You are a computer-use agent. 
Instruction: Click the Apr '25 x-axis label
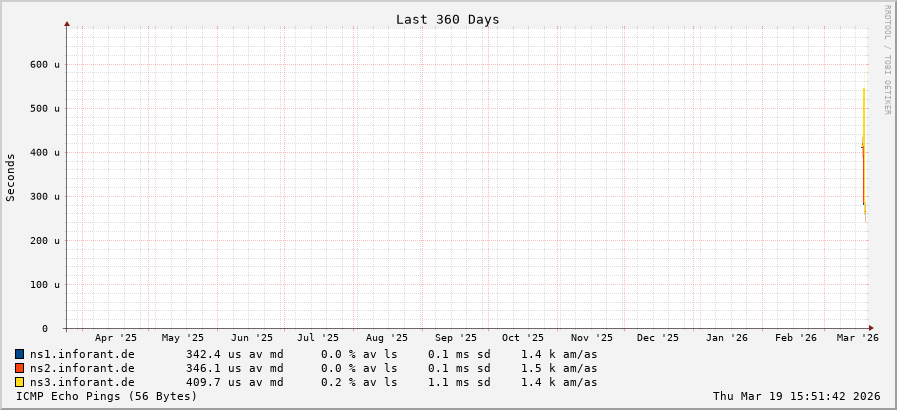click(x=116, y=338)
